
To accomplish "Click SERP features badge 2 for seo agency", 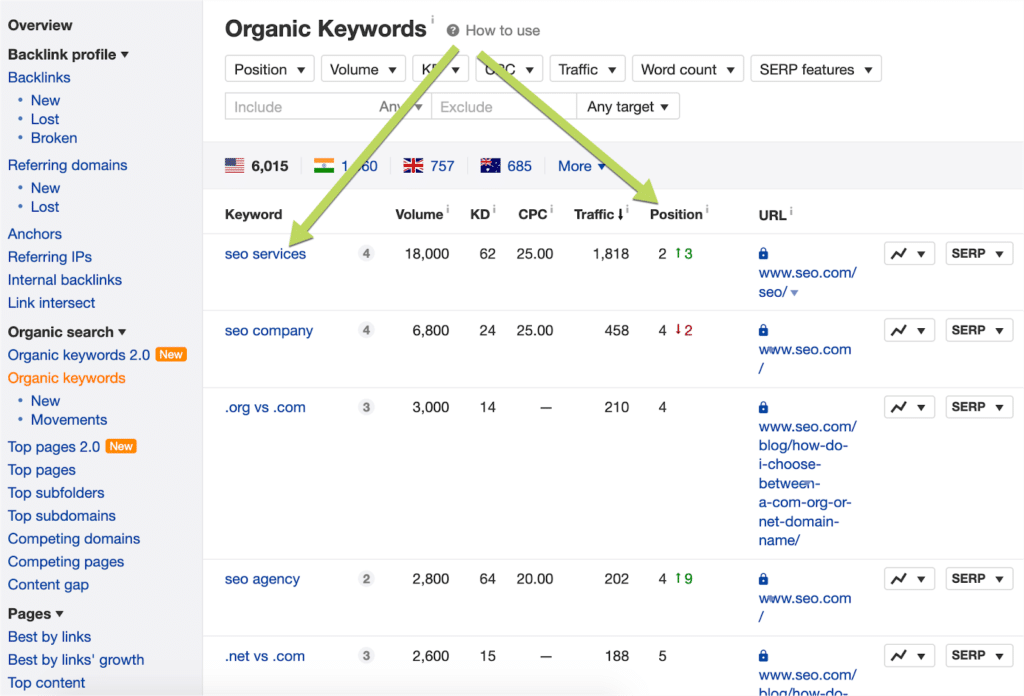I will pos(366,579).
